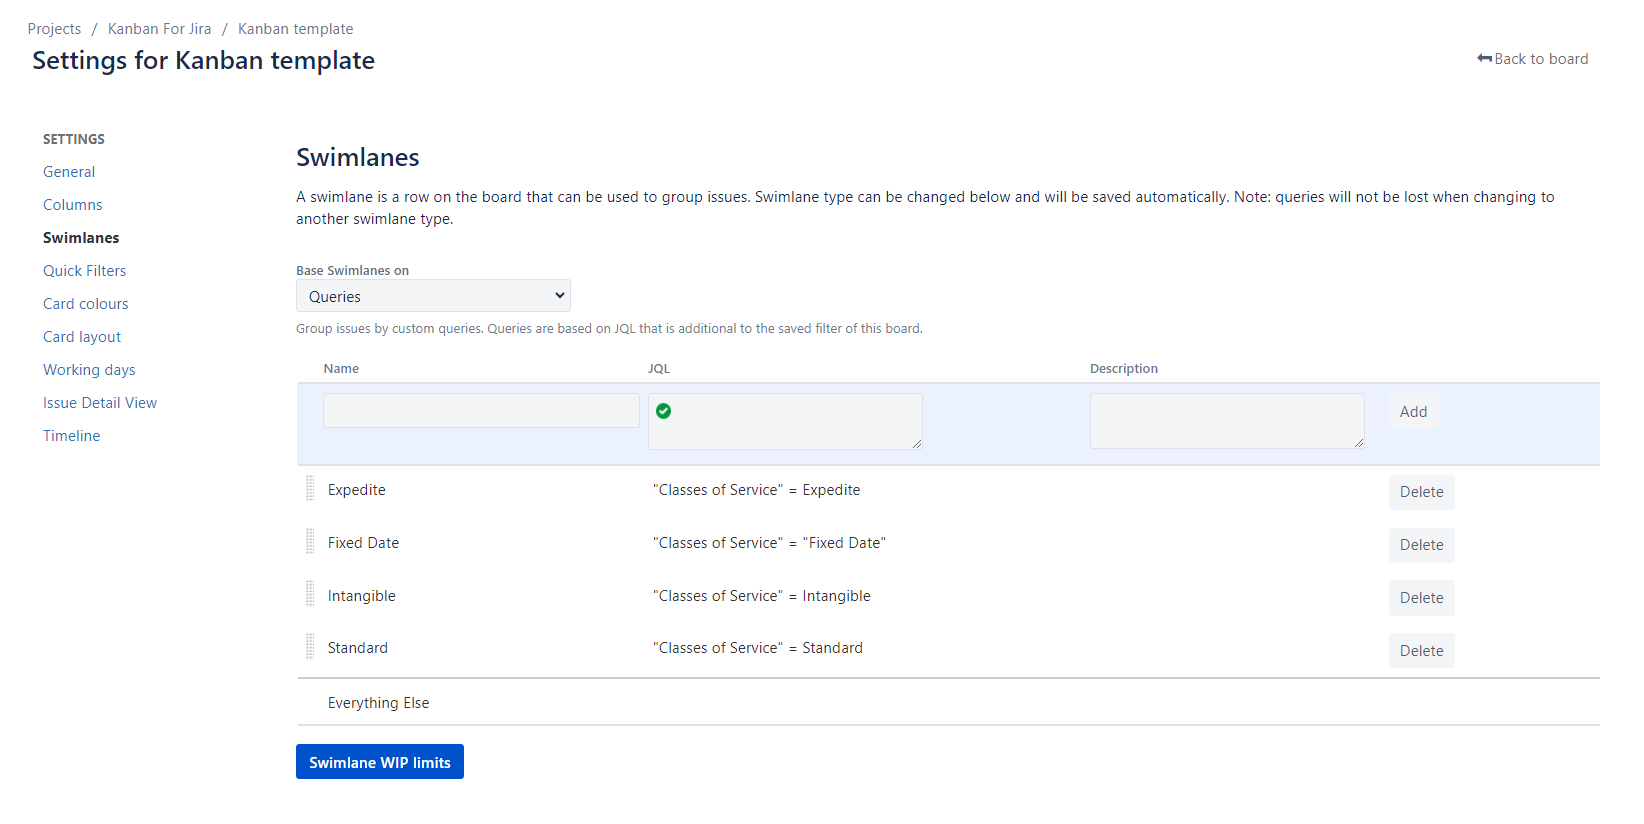Screen dimensions: 1644x824
Task: Open Kanban For Jira breadcrumb link
Action: point(160,29)
